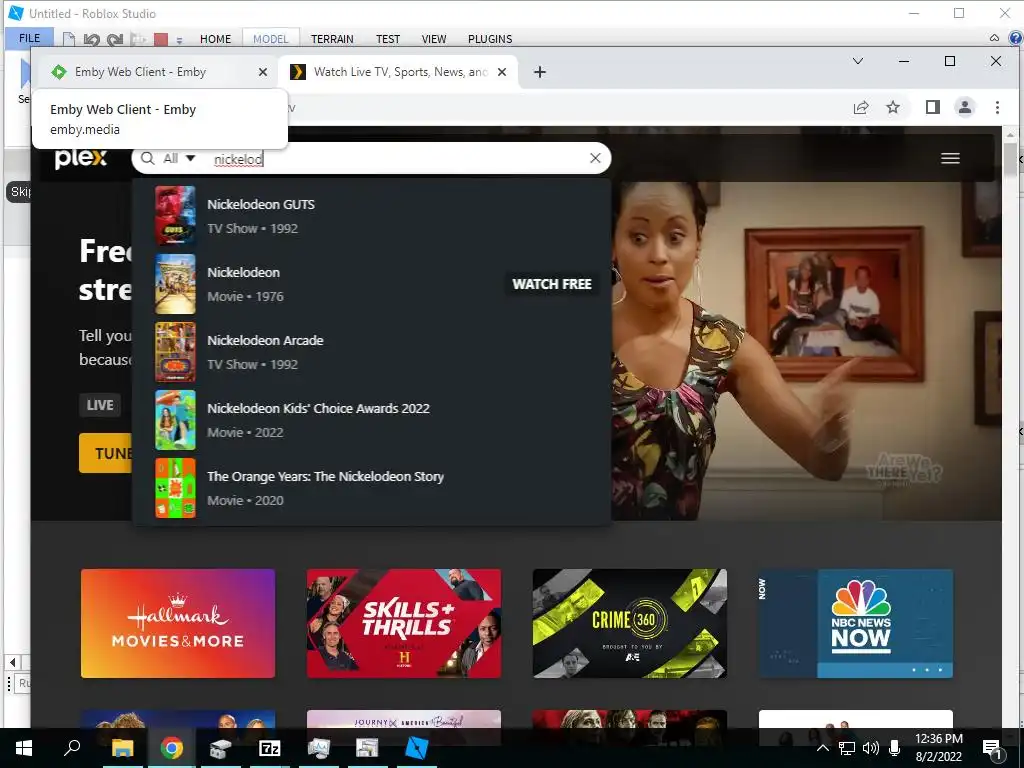Select Nickelodeon Arcade TV show result
The width and height of the screenshot is (1024, 768).
tap(372, 352)
